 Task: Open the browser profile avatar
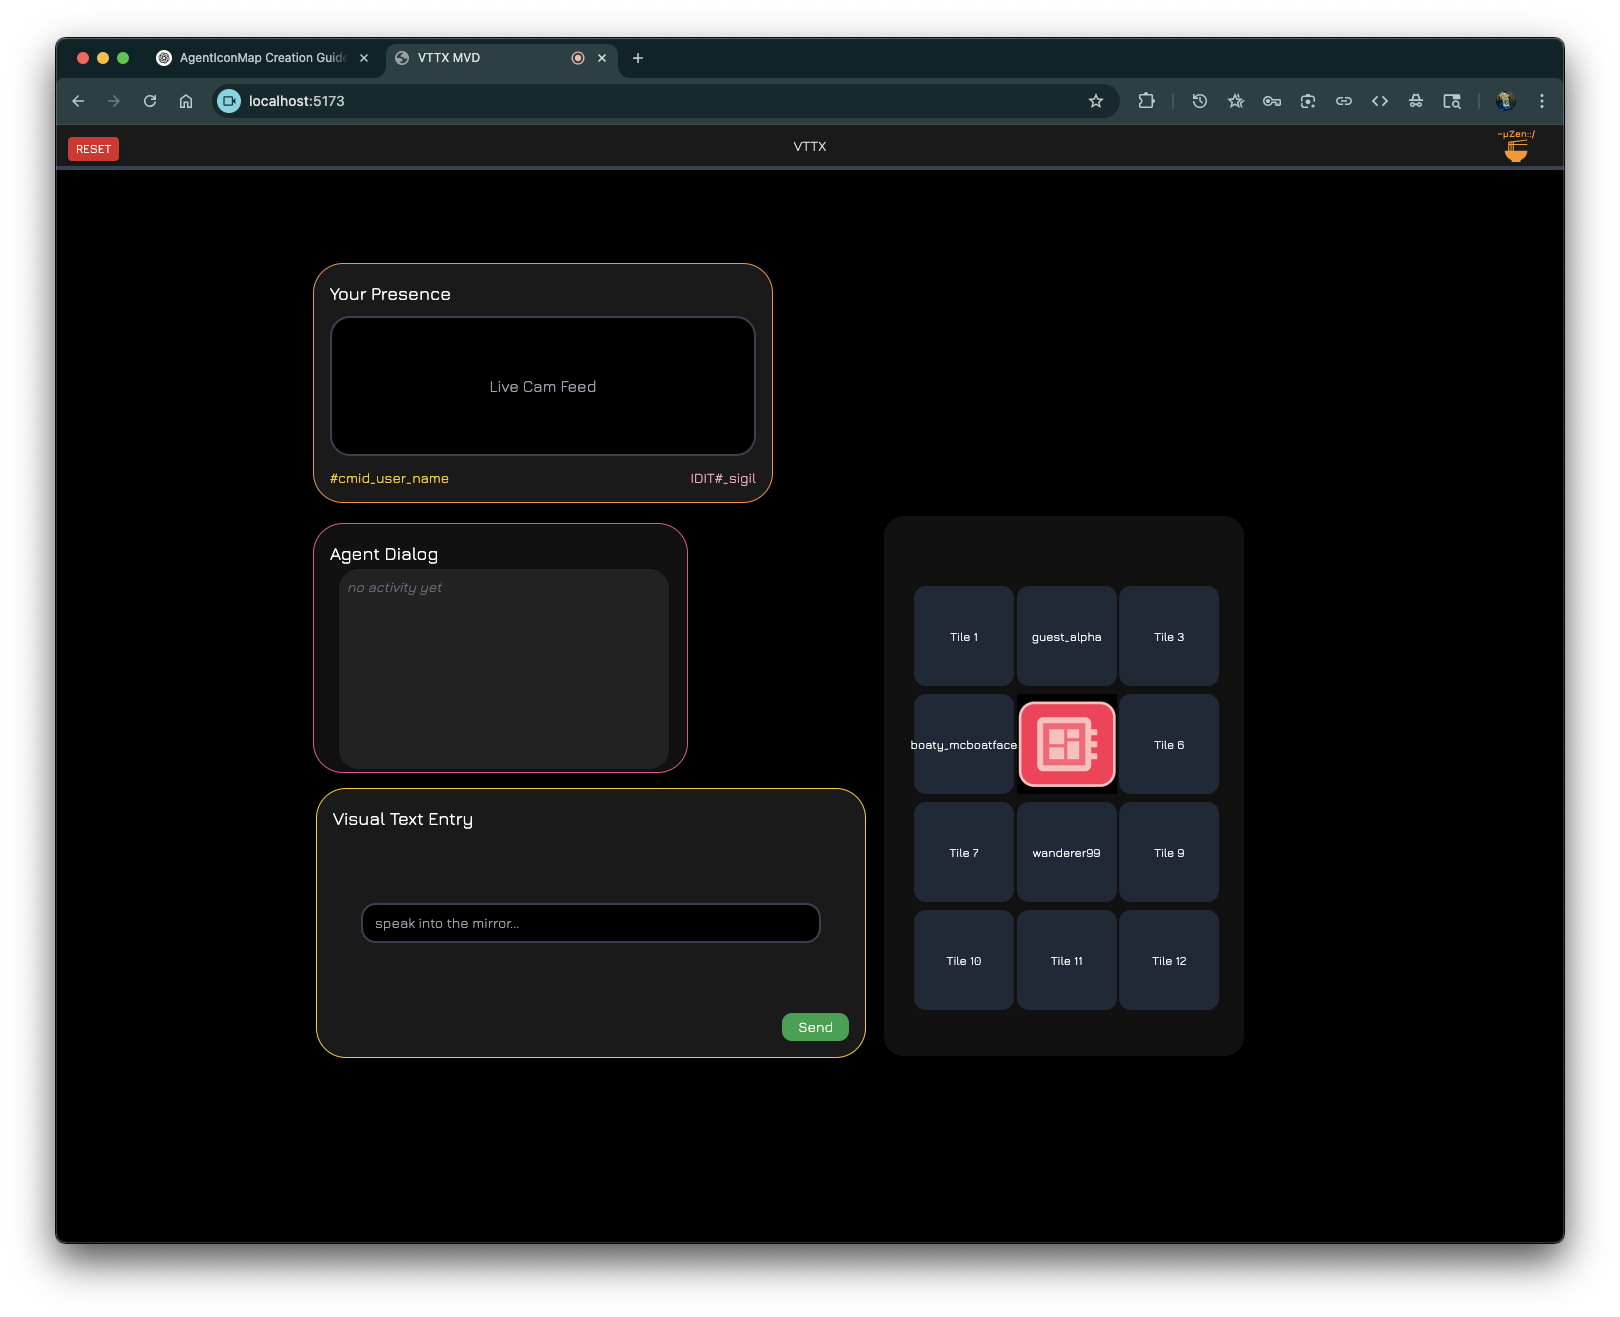coord(1506,101)
